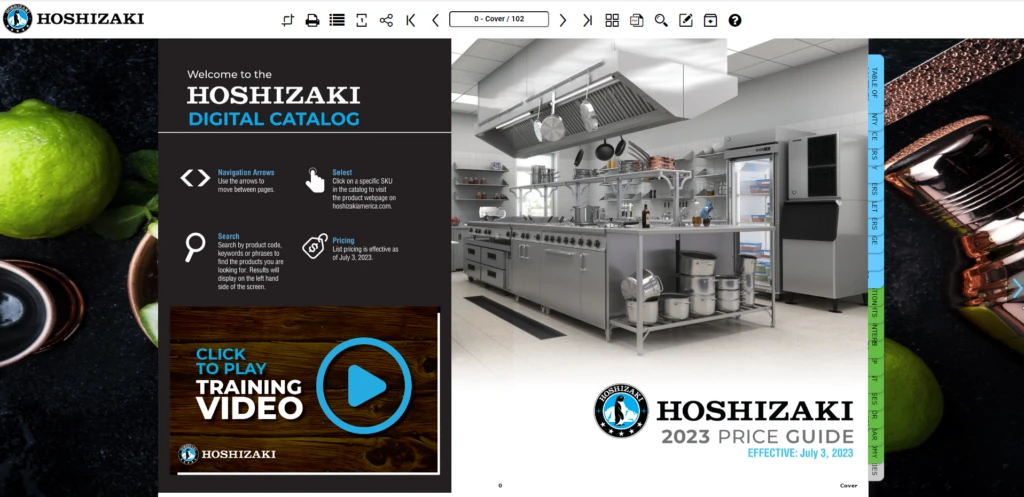Click the crop/clip page tool icon

click(288, 20)
